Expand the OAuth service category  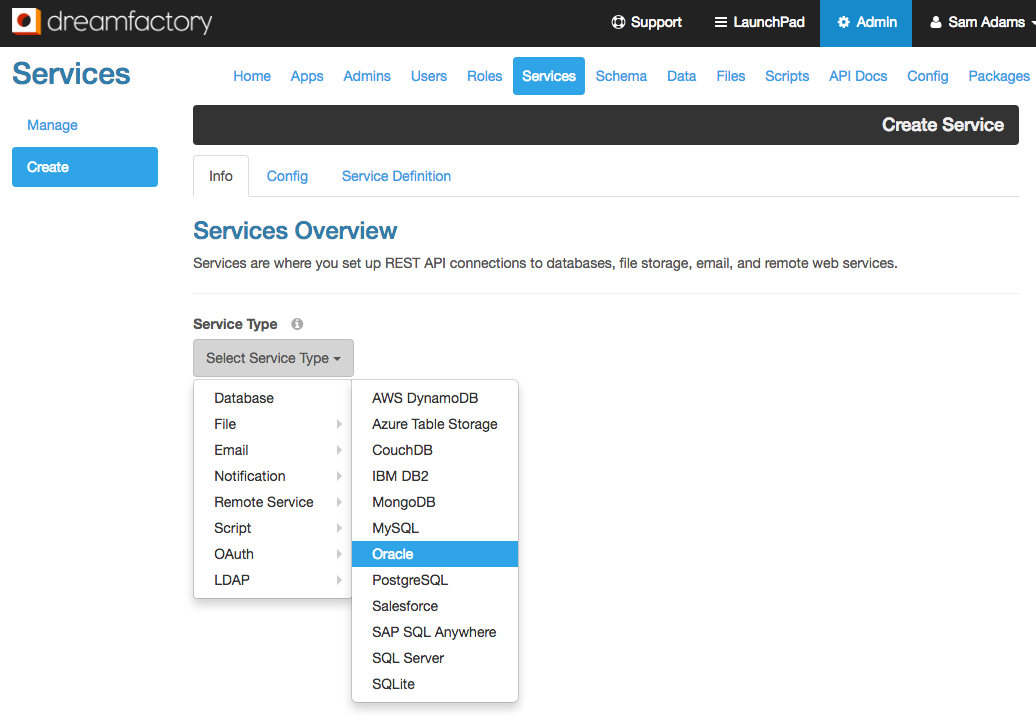(233, 553)
